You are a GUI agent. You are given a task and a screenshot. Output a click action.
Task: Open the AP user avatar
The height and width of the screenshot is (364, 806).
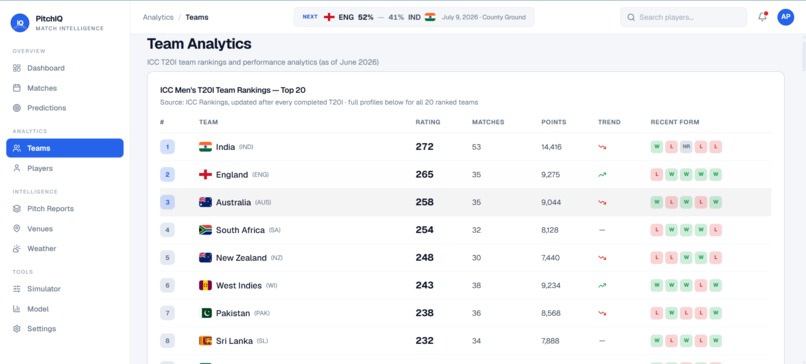tap(785, 17)
